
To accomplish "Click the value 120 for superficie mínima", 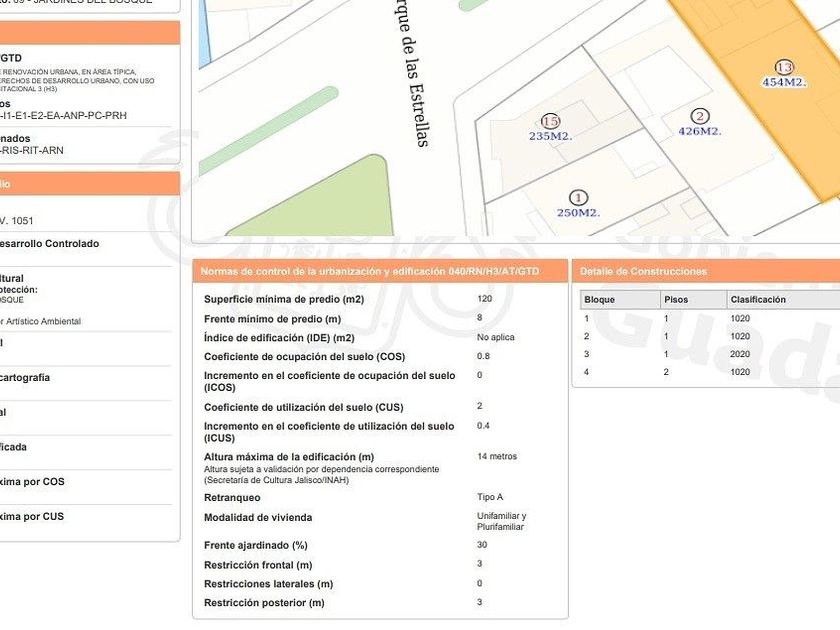I will click(x=484, y=299).
